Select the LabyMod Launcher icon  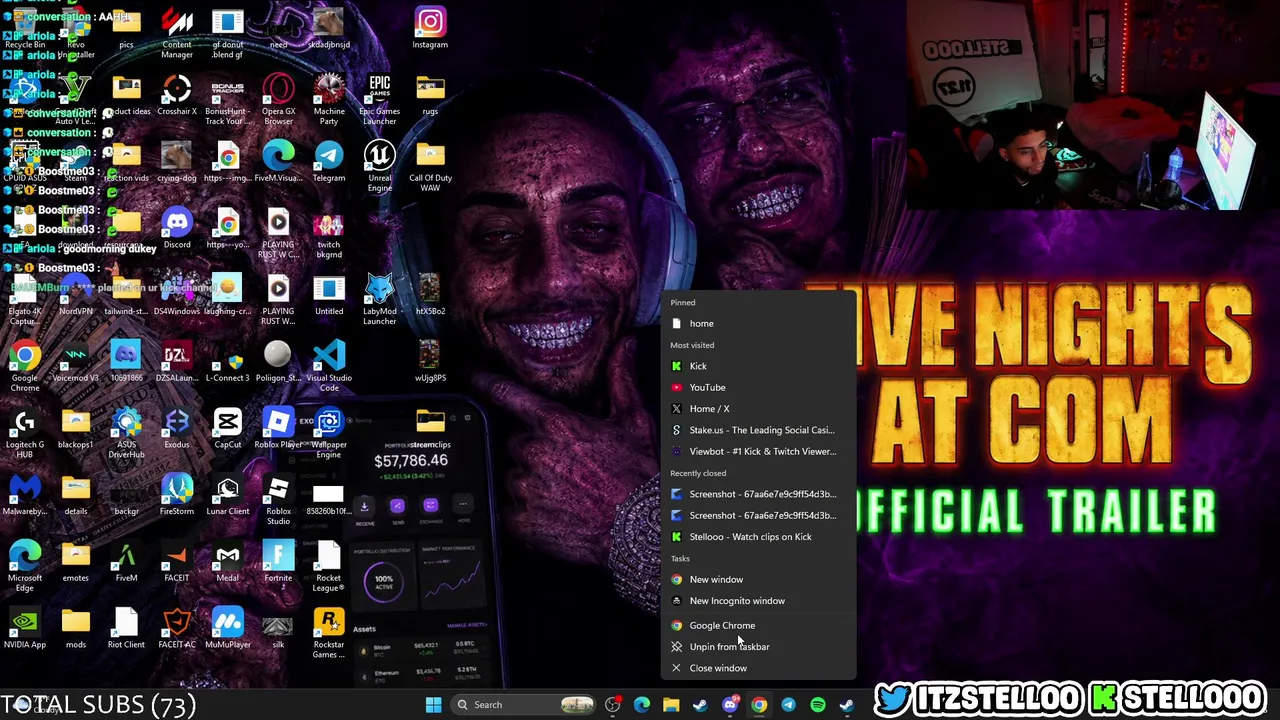380,300
